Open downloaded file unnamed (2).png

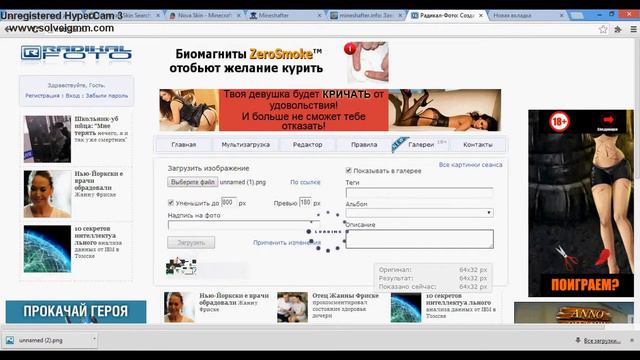tap(41, 340)
